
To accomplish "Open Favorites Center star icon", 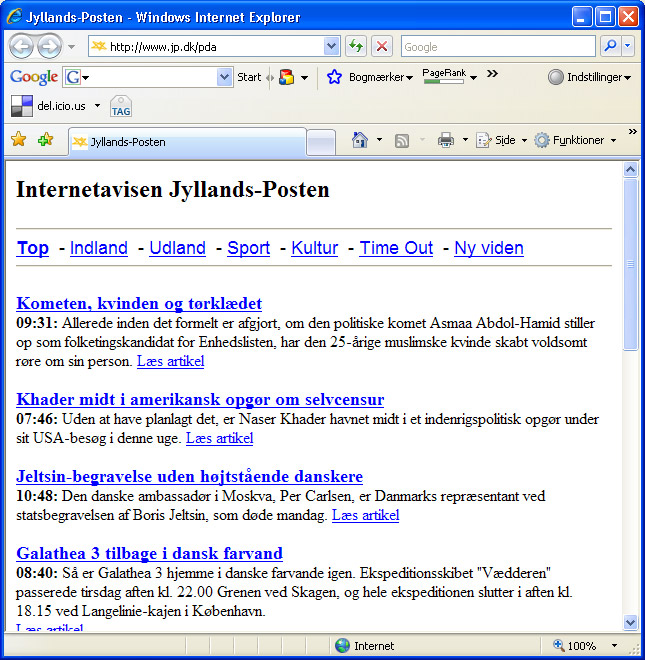I will tap(19, 139).
